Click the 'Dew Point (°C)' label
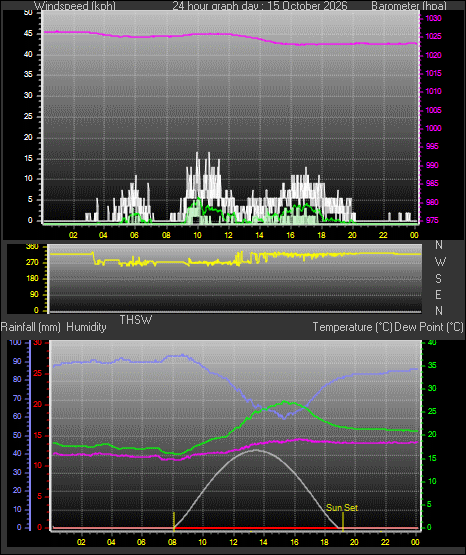This screenshot has width=466, height=555. [428, 327]
